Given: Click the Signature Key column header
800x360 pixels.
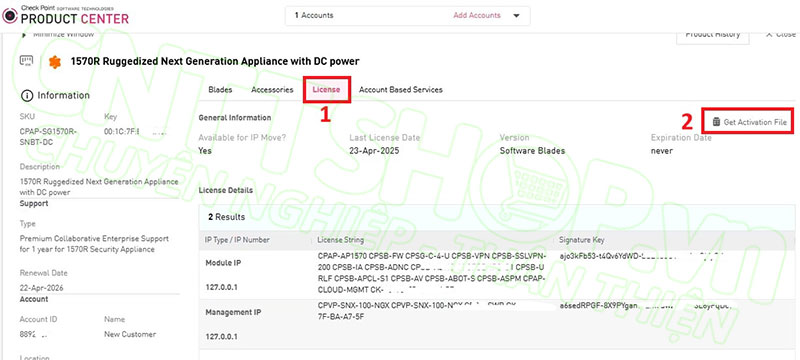Looking at the screenshot, I should [582, 240].
